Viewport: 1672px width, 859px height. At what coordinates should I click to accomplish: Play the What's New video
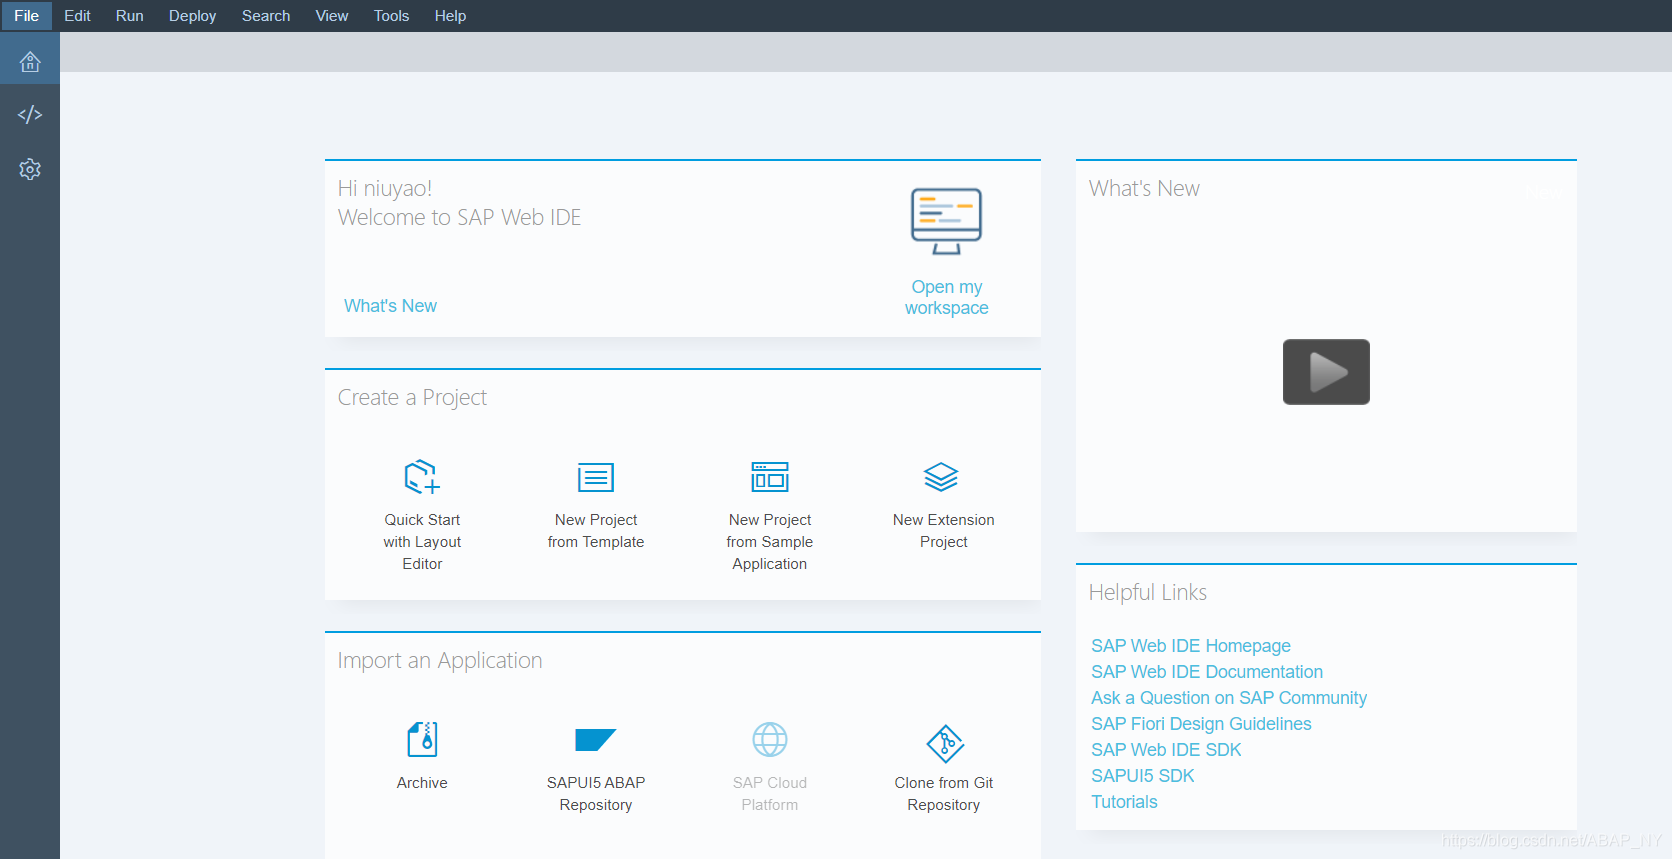(x=1326, y=372)
